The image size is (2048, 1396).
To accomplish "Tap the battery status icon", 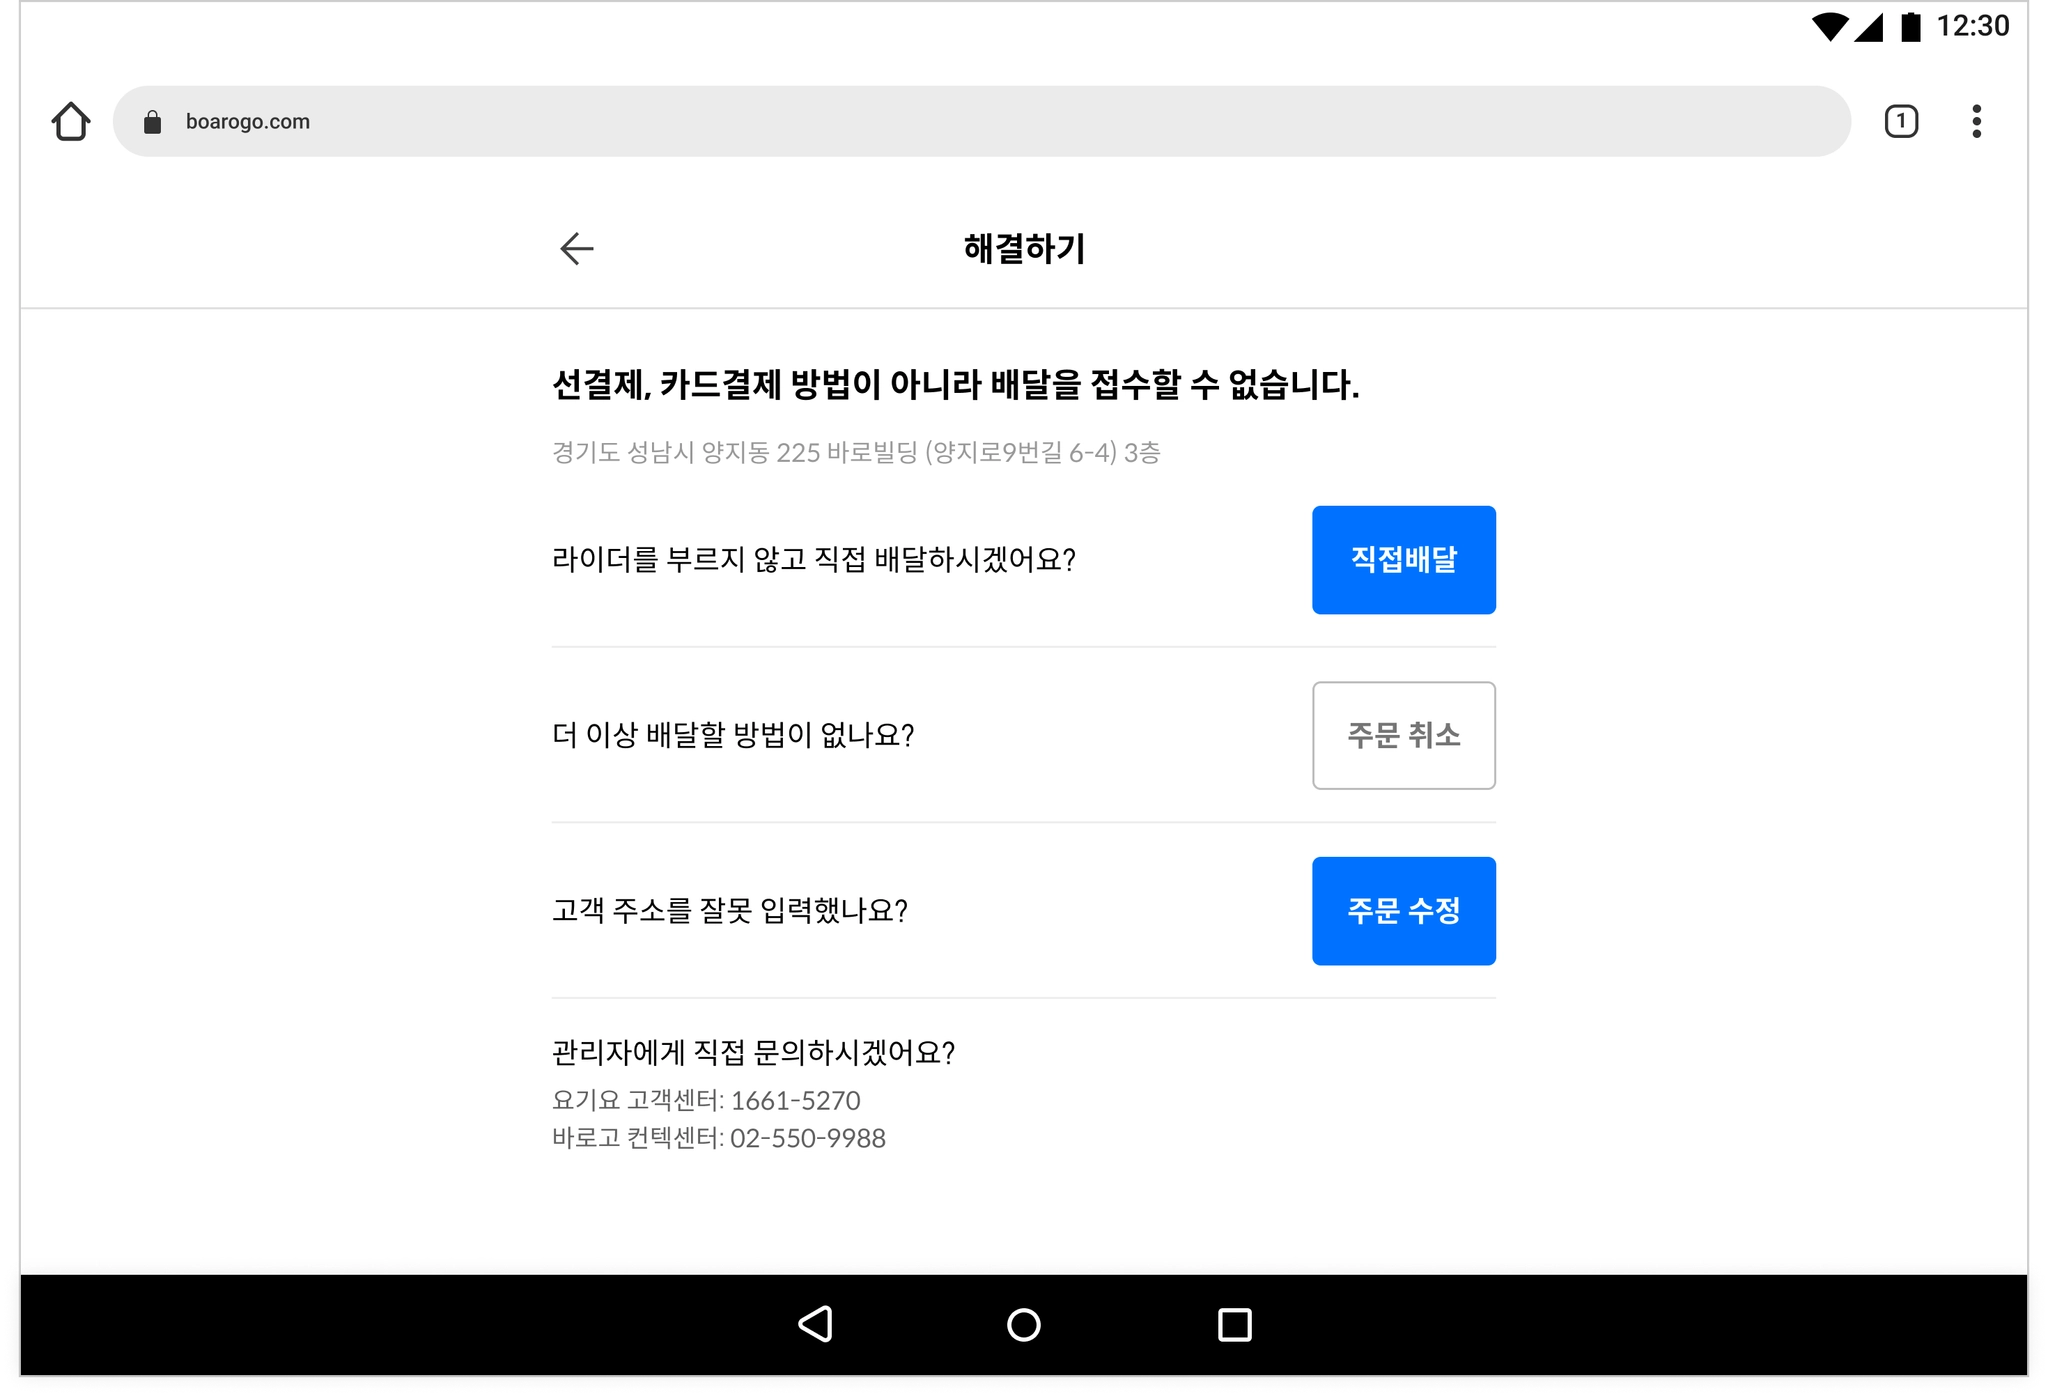I will click(1910, 26).
